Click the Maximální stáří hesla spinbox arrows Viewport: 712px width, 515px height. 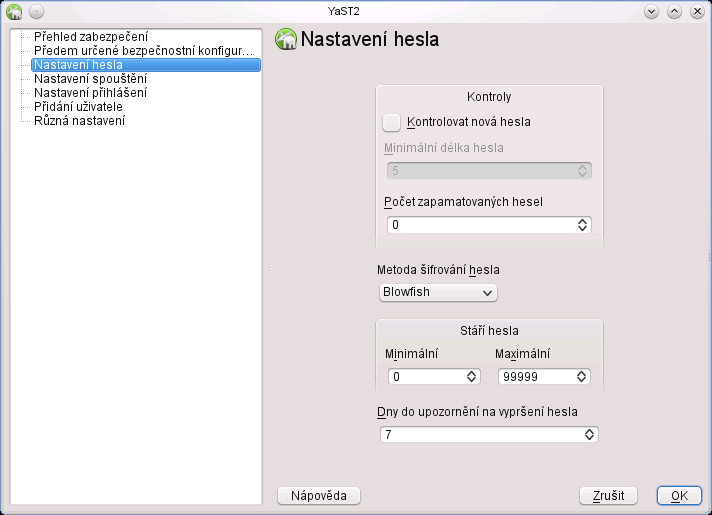click(581, 376)
